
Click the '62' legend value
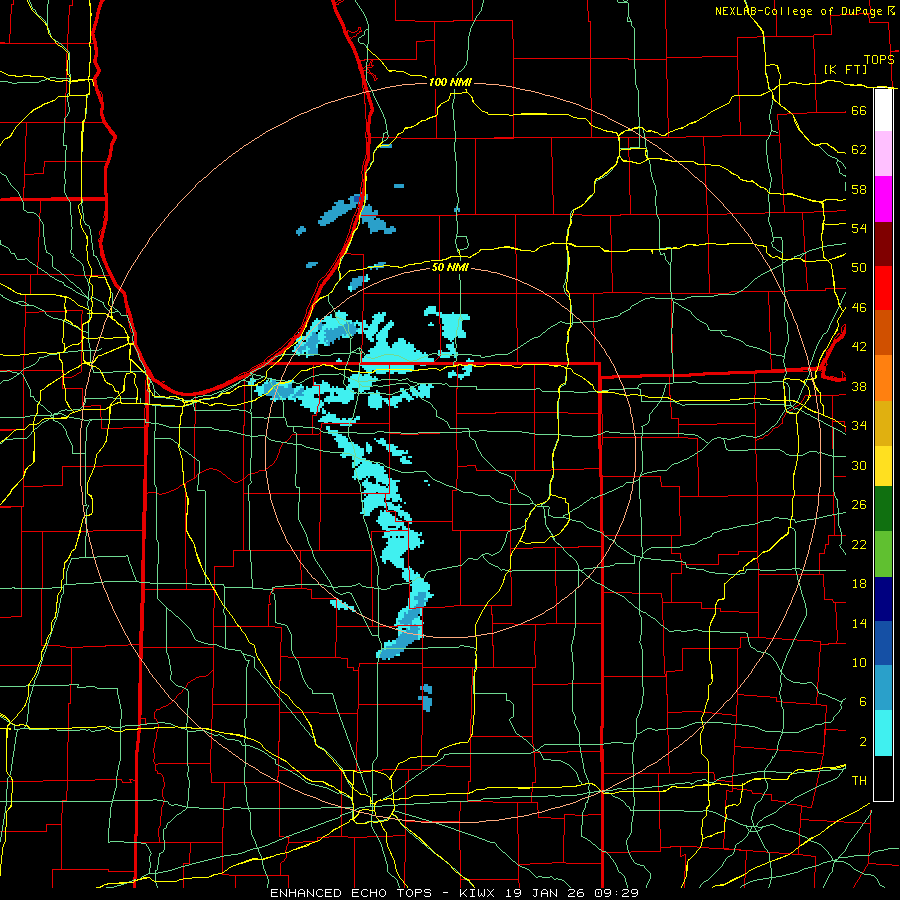[x=859, y=150]
